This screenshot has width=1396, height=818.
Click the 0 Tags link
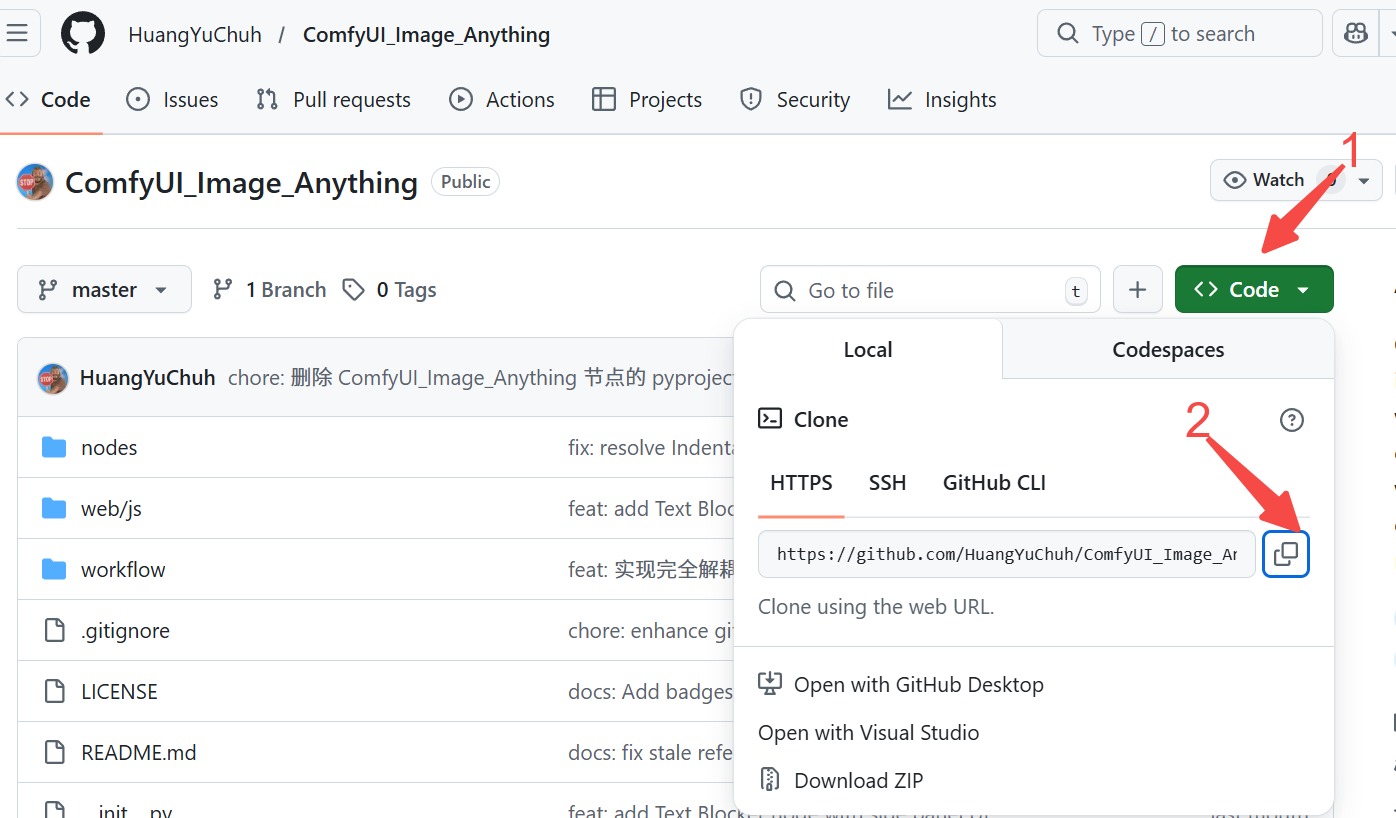tap(389, 290)
